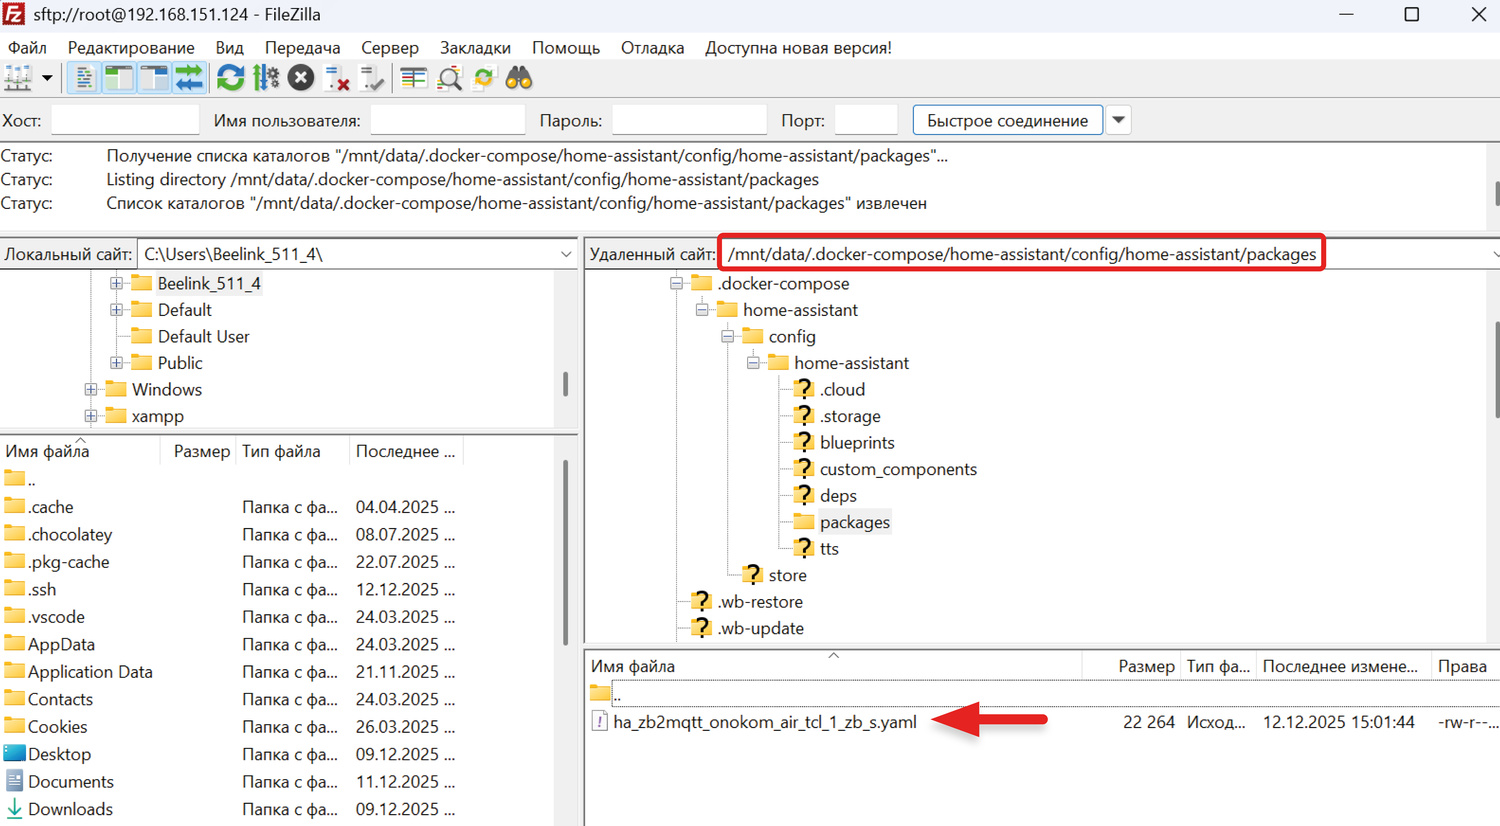Sort local files by Имя файла column
The image size is (1500, 826).
[x=80, y=451]
